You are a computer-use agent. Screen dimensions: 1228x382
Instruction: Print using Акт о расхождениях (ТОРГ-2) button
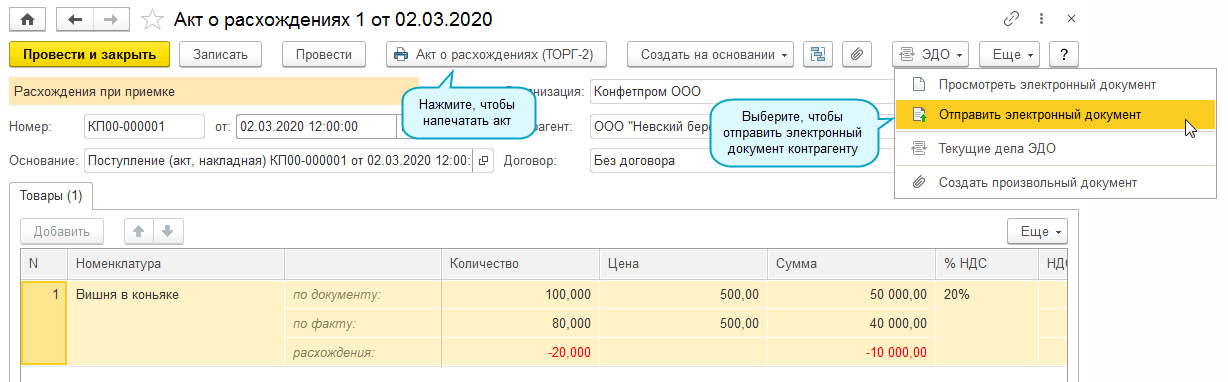(x=497, y=54)
